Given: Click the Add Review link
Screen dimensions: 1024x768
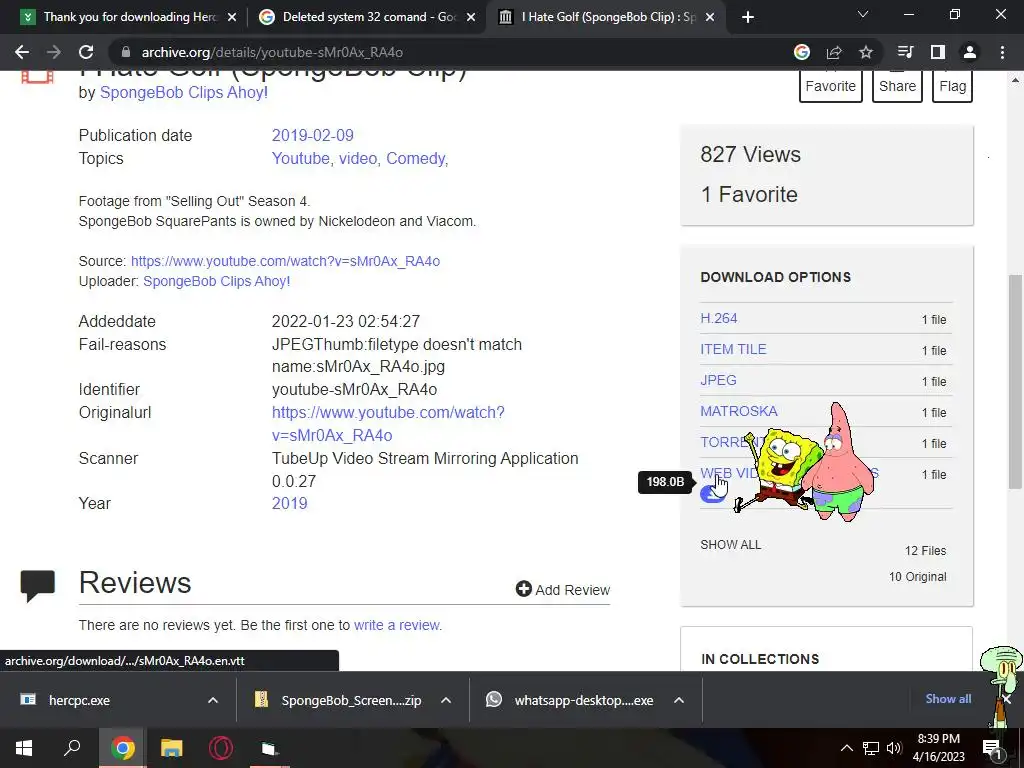Looking at the screenshot, I should pos(563,590).
